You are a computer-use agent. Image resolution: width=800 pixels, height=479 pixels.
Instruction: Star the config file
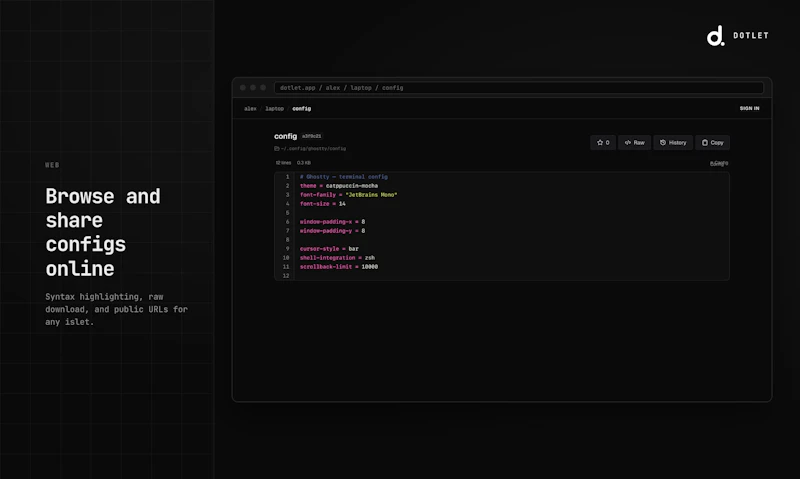point(603,143)
